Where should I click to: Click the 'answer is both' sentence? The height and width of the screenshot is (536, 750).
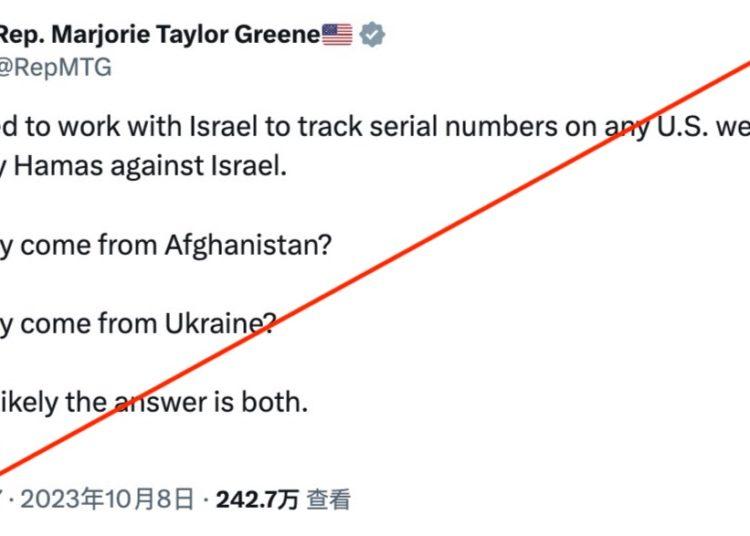(x=210, y=402)
